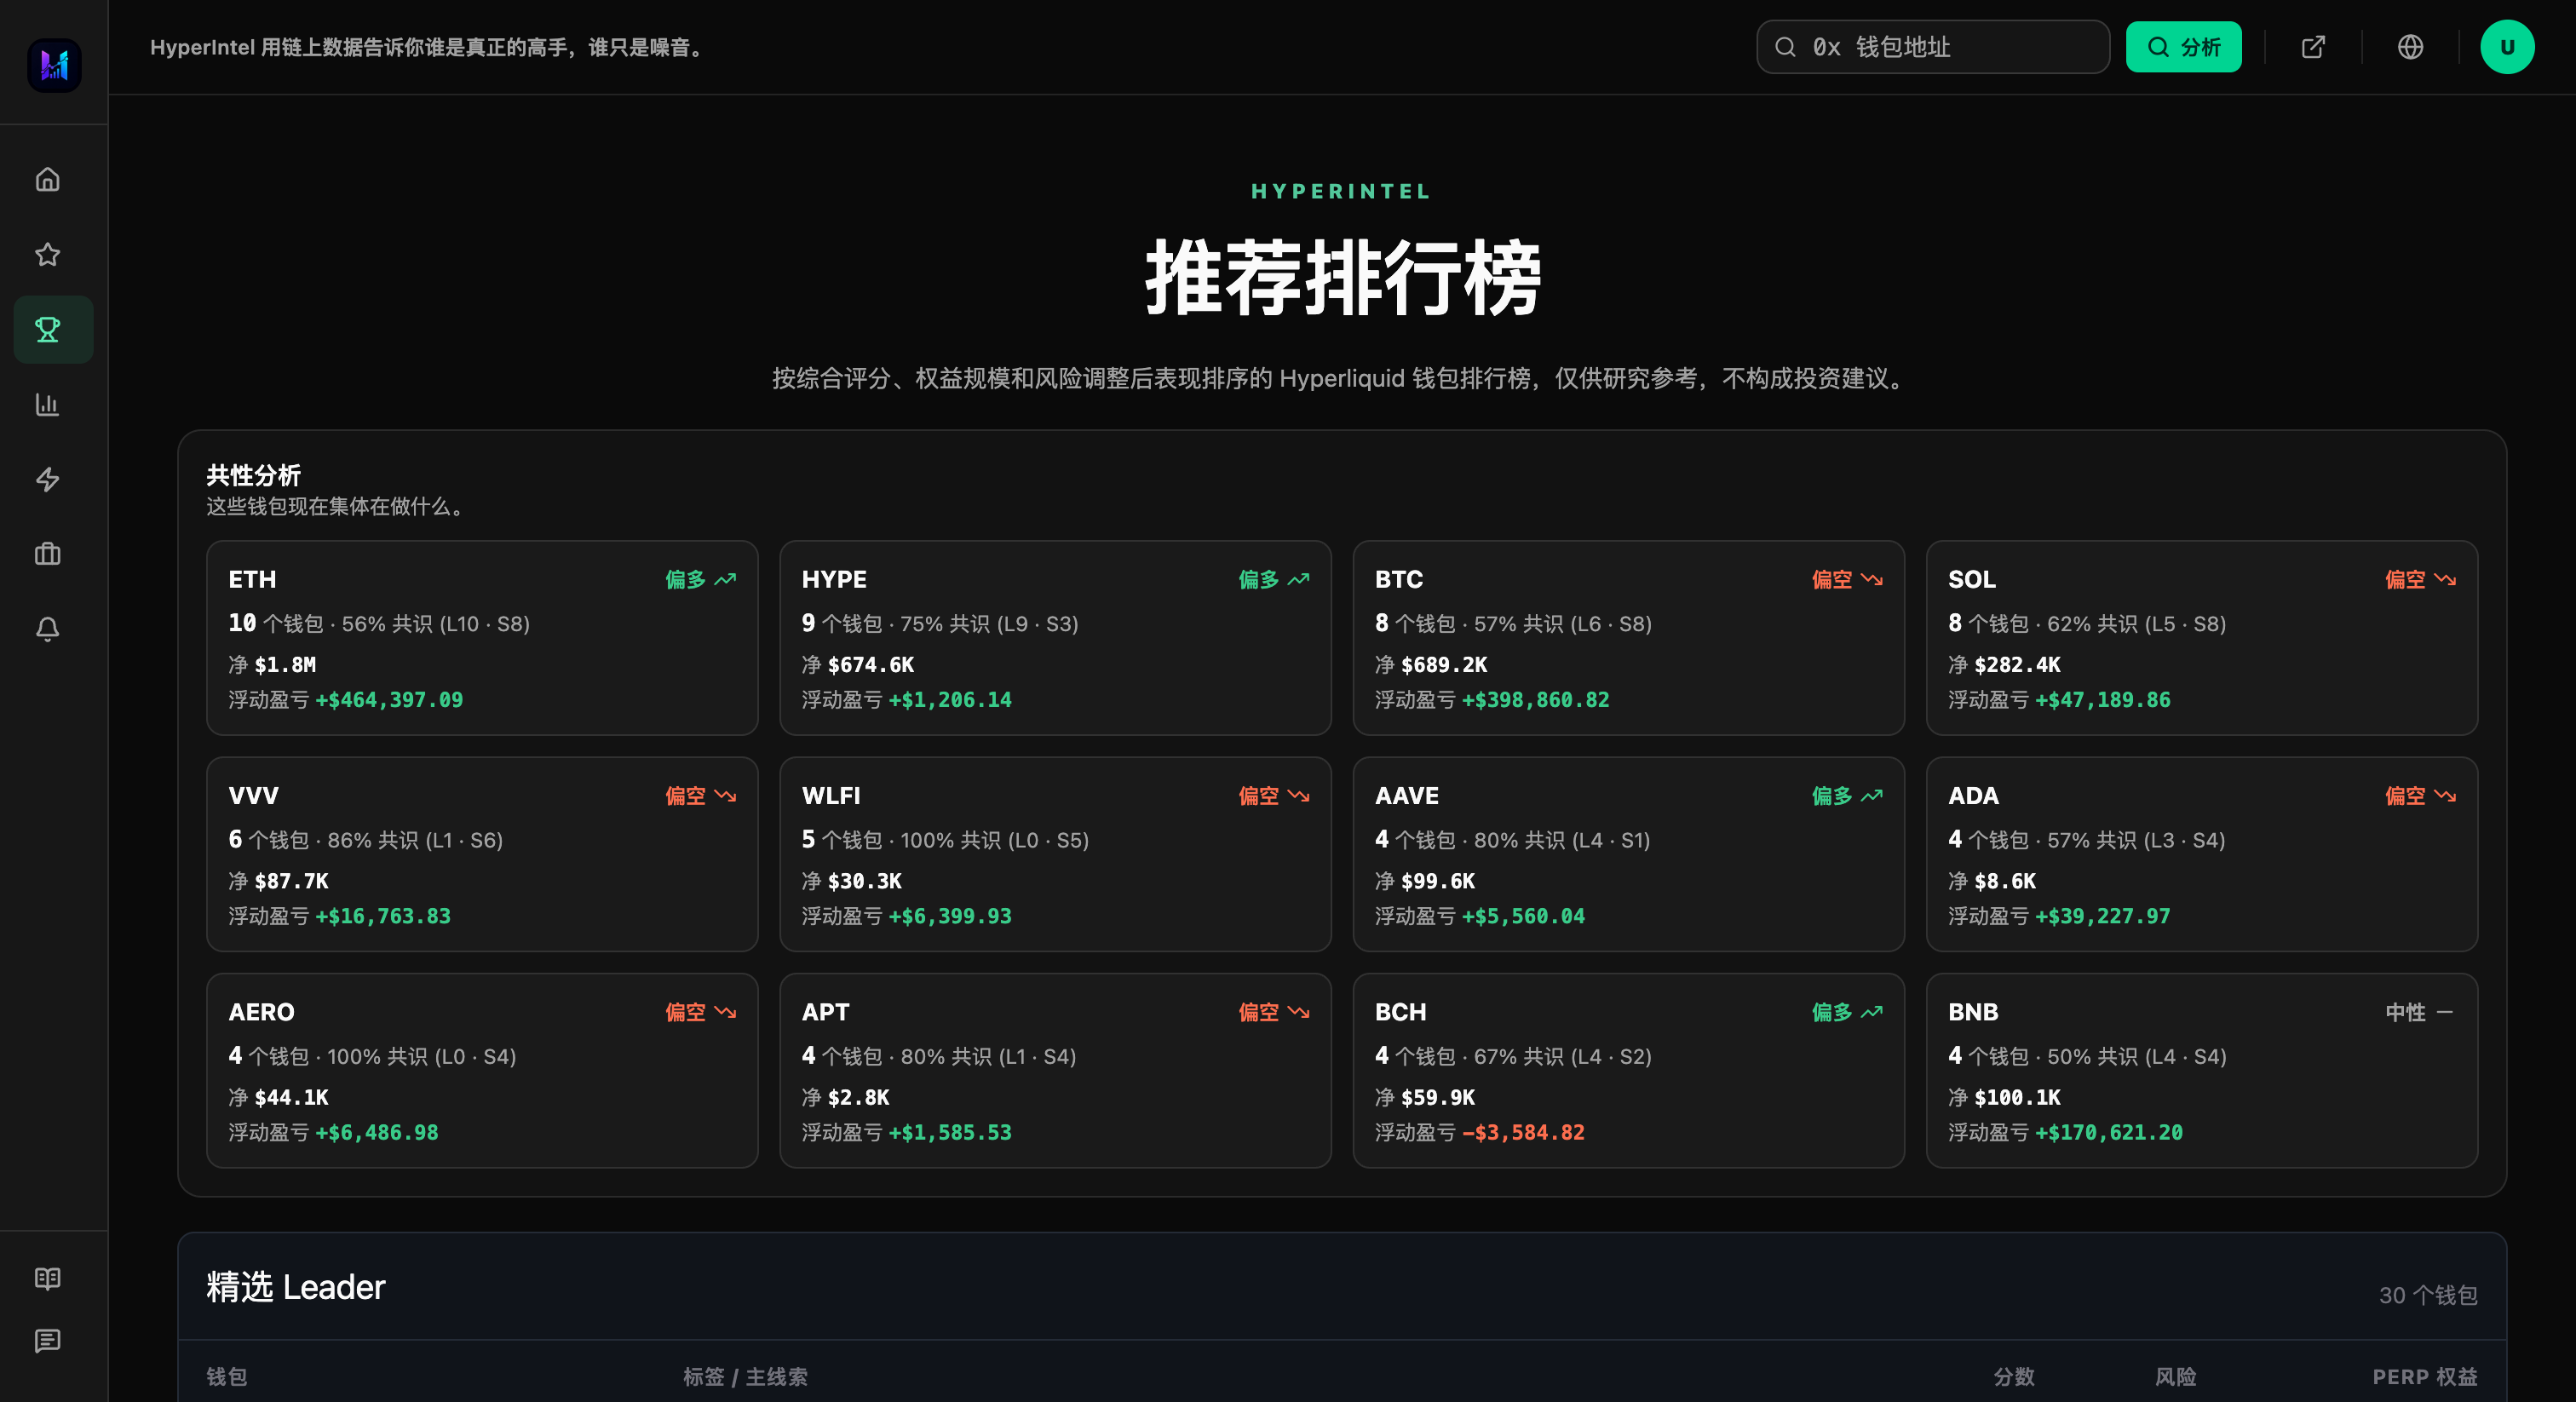The height and width of the screenshot is (1402, 2576).
Task: Click the 钱包 column header
Action: click(x=227, y=1377)
